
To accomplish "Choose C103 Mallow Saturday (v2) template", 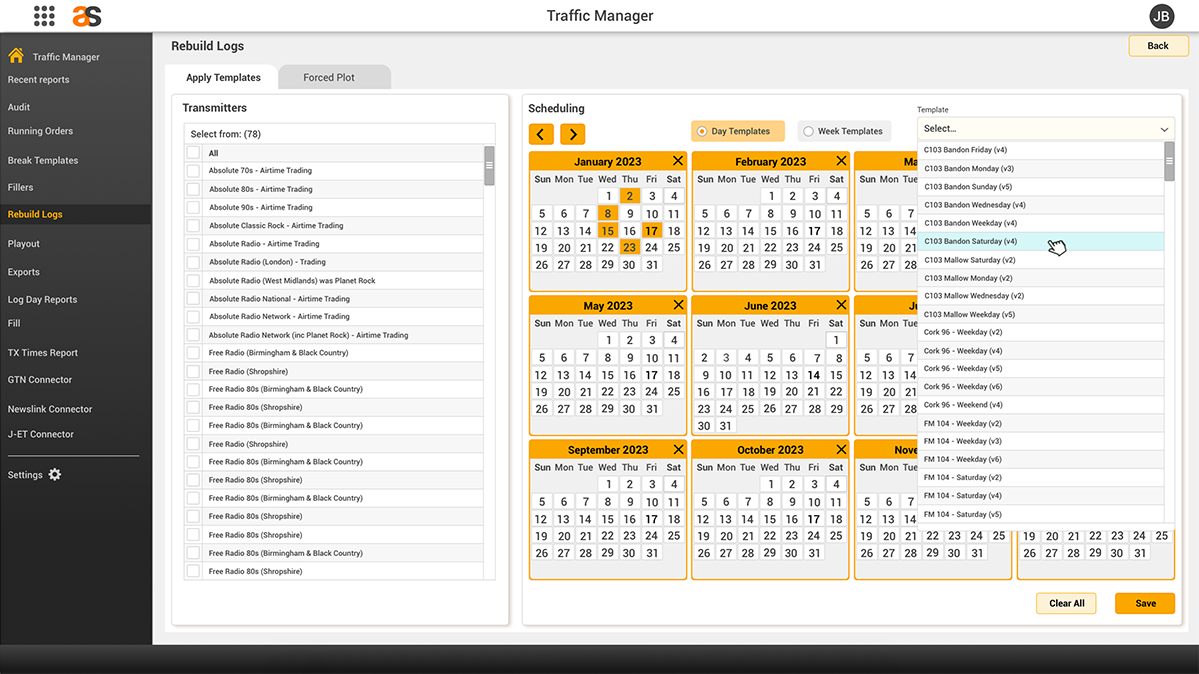I will (1040, 260).
